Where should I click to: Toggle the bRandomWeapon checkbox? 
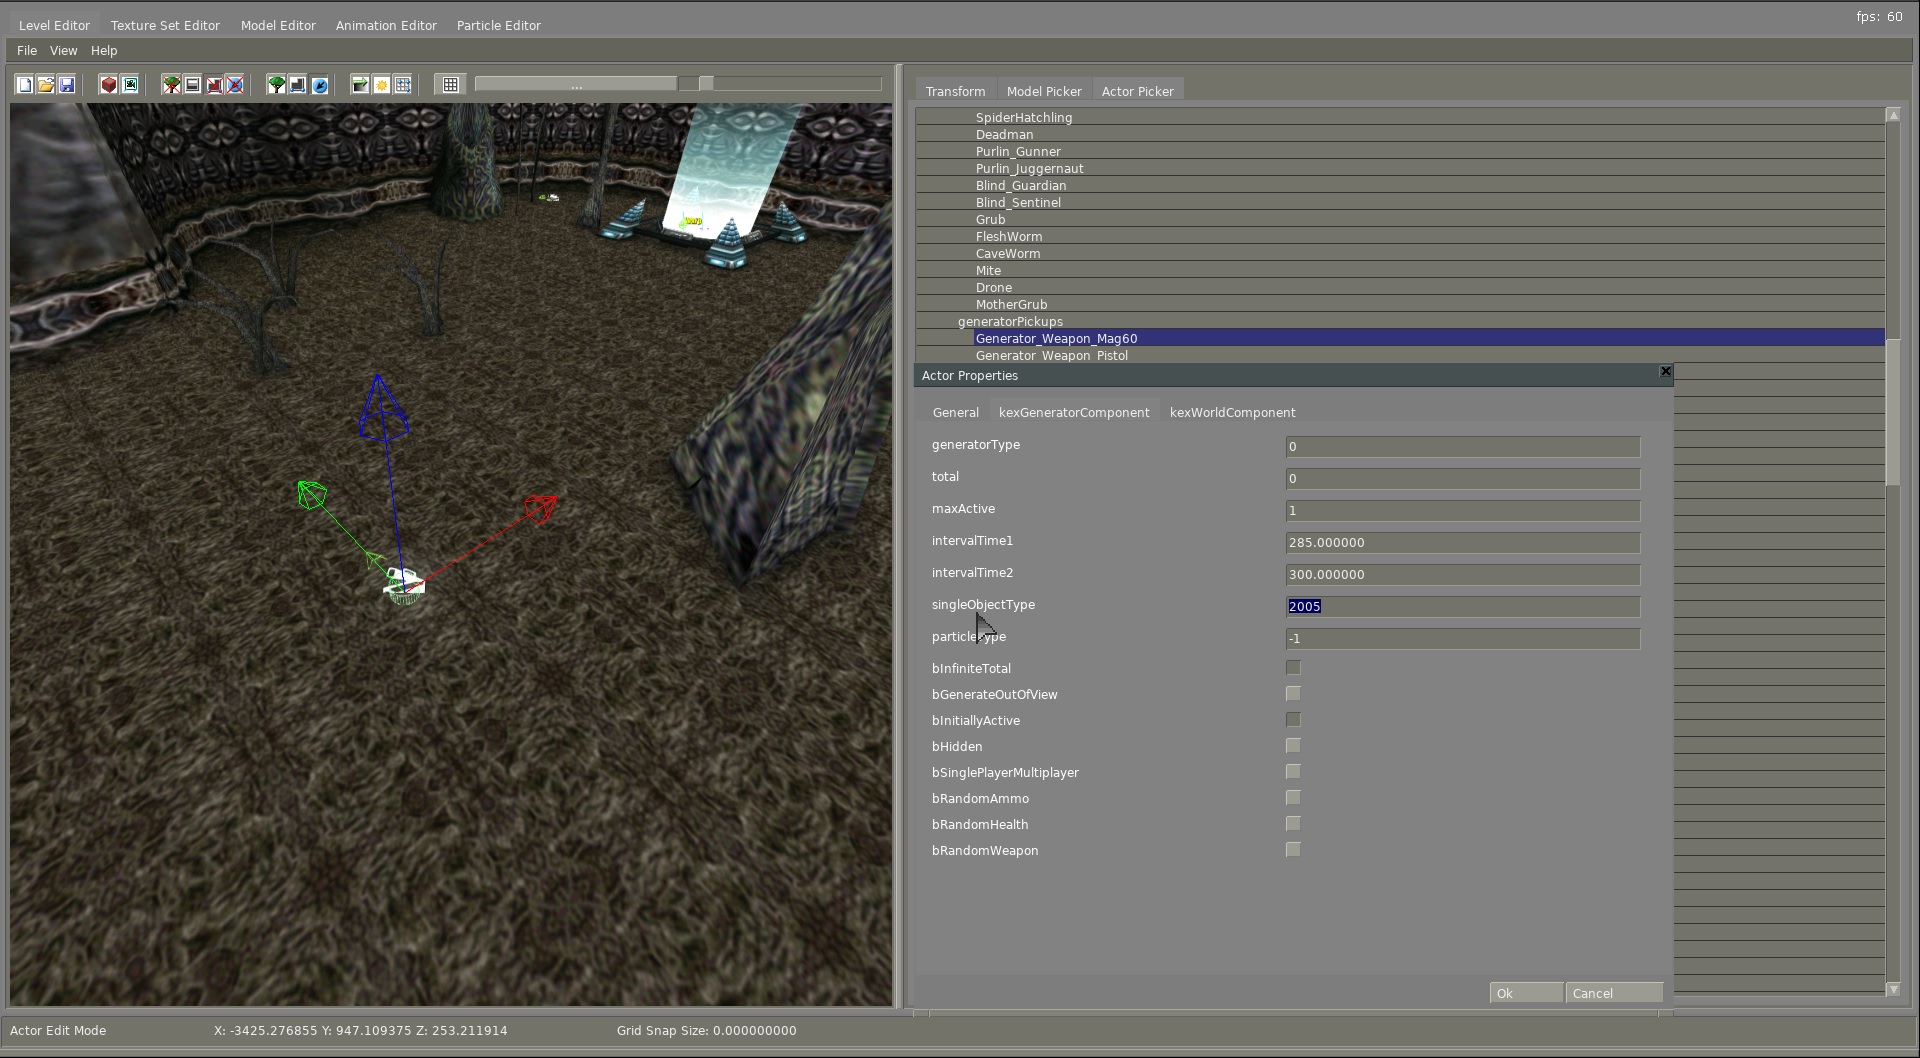1293,849
